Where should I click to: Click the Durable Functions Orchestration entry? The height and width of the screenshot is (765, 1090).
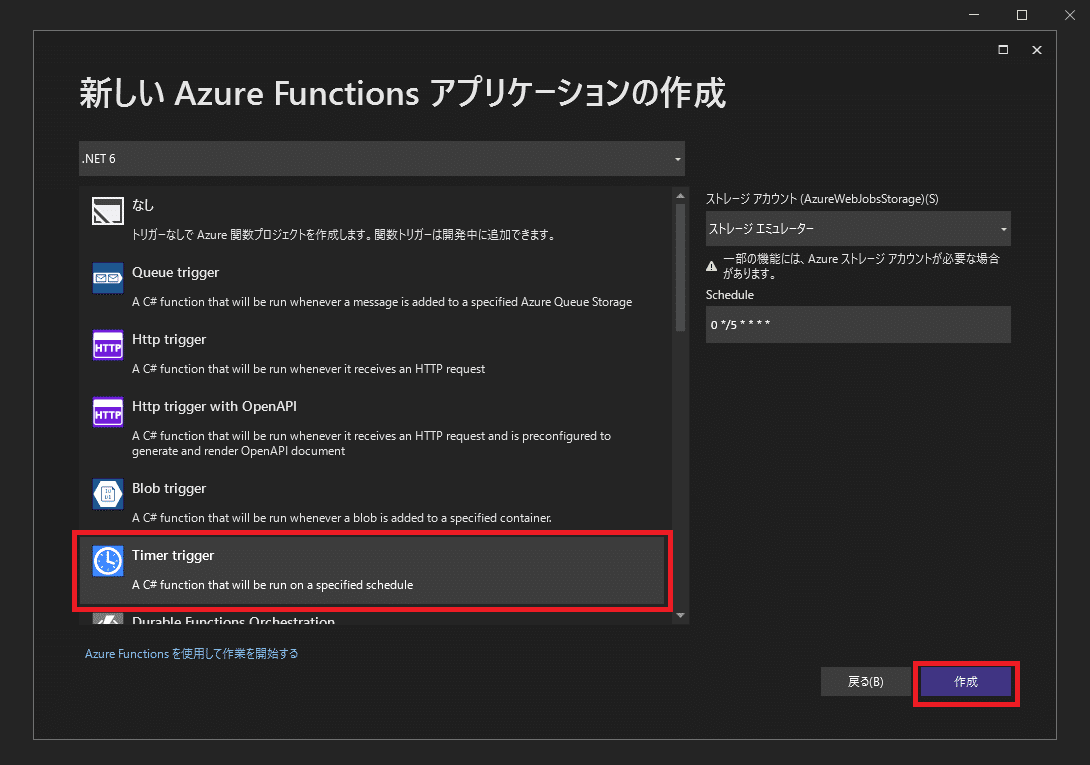pos(234,620)
